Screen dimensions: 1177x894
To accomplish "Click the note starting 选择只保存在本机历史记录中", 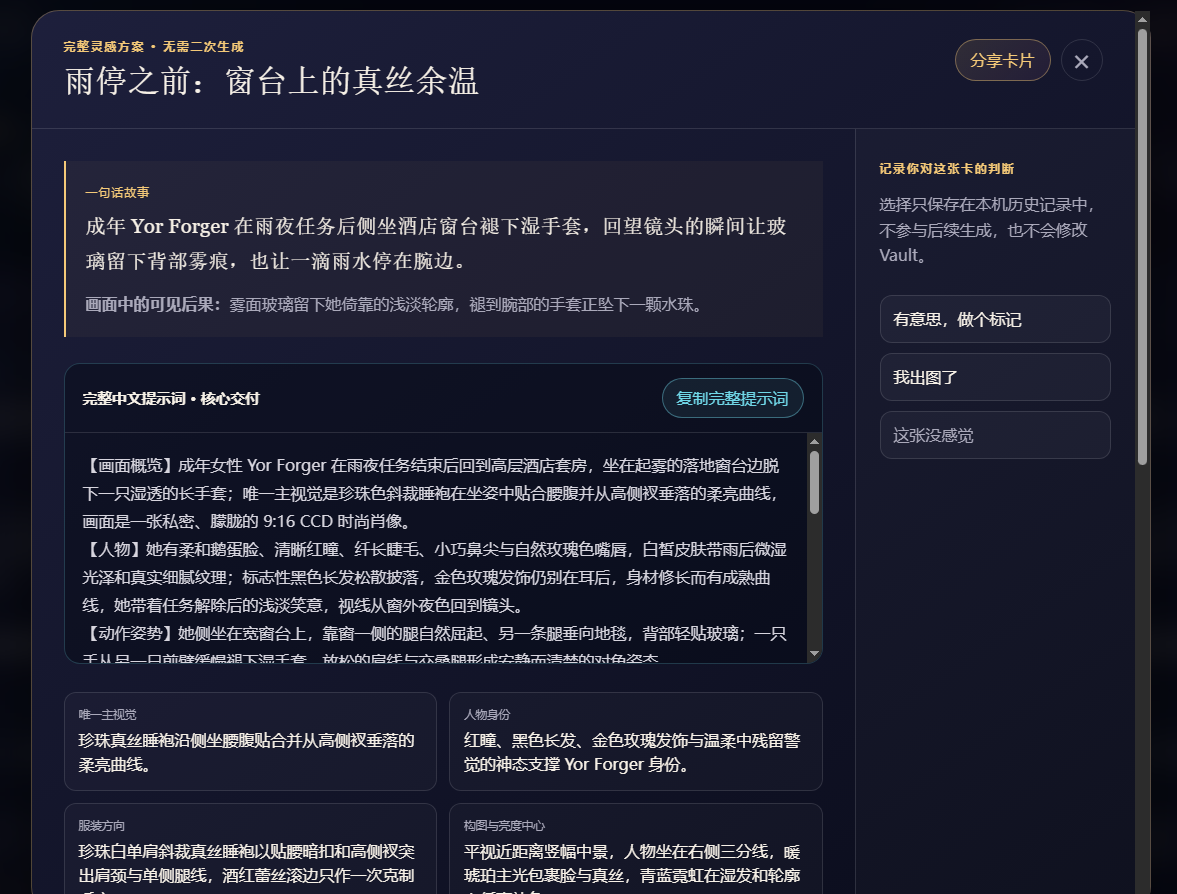I will (x=987, y=230).
